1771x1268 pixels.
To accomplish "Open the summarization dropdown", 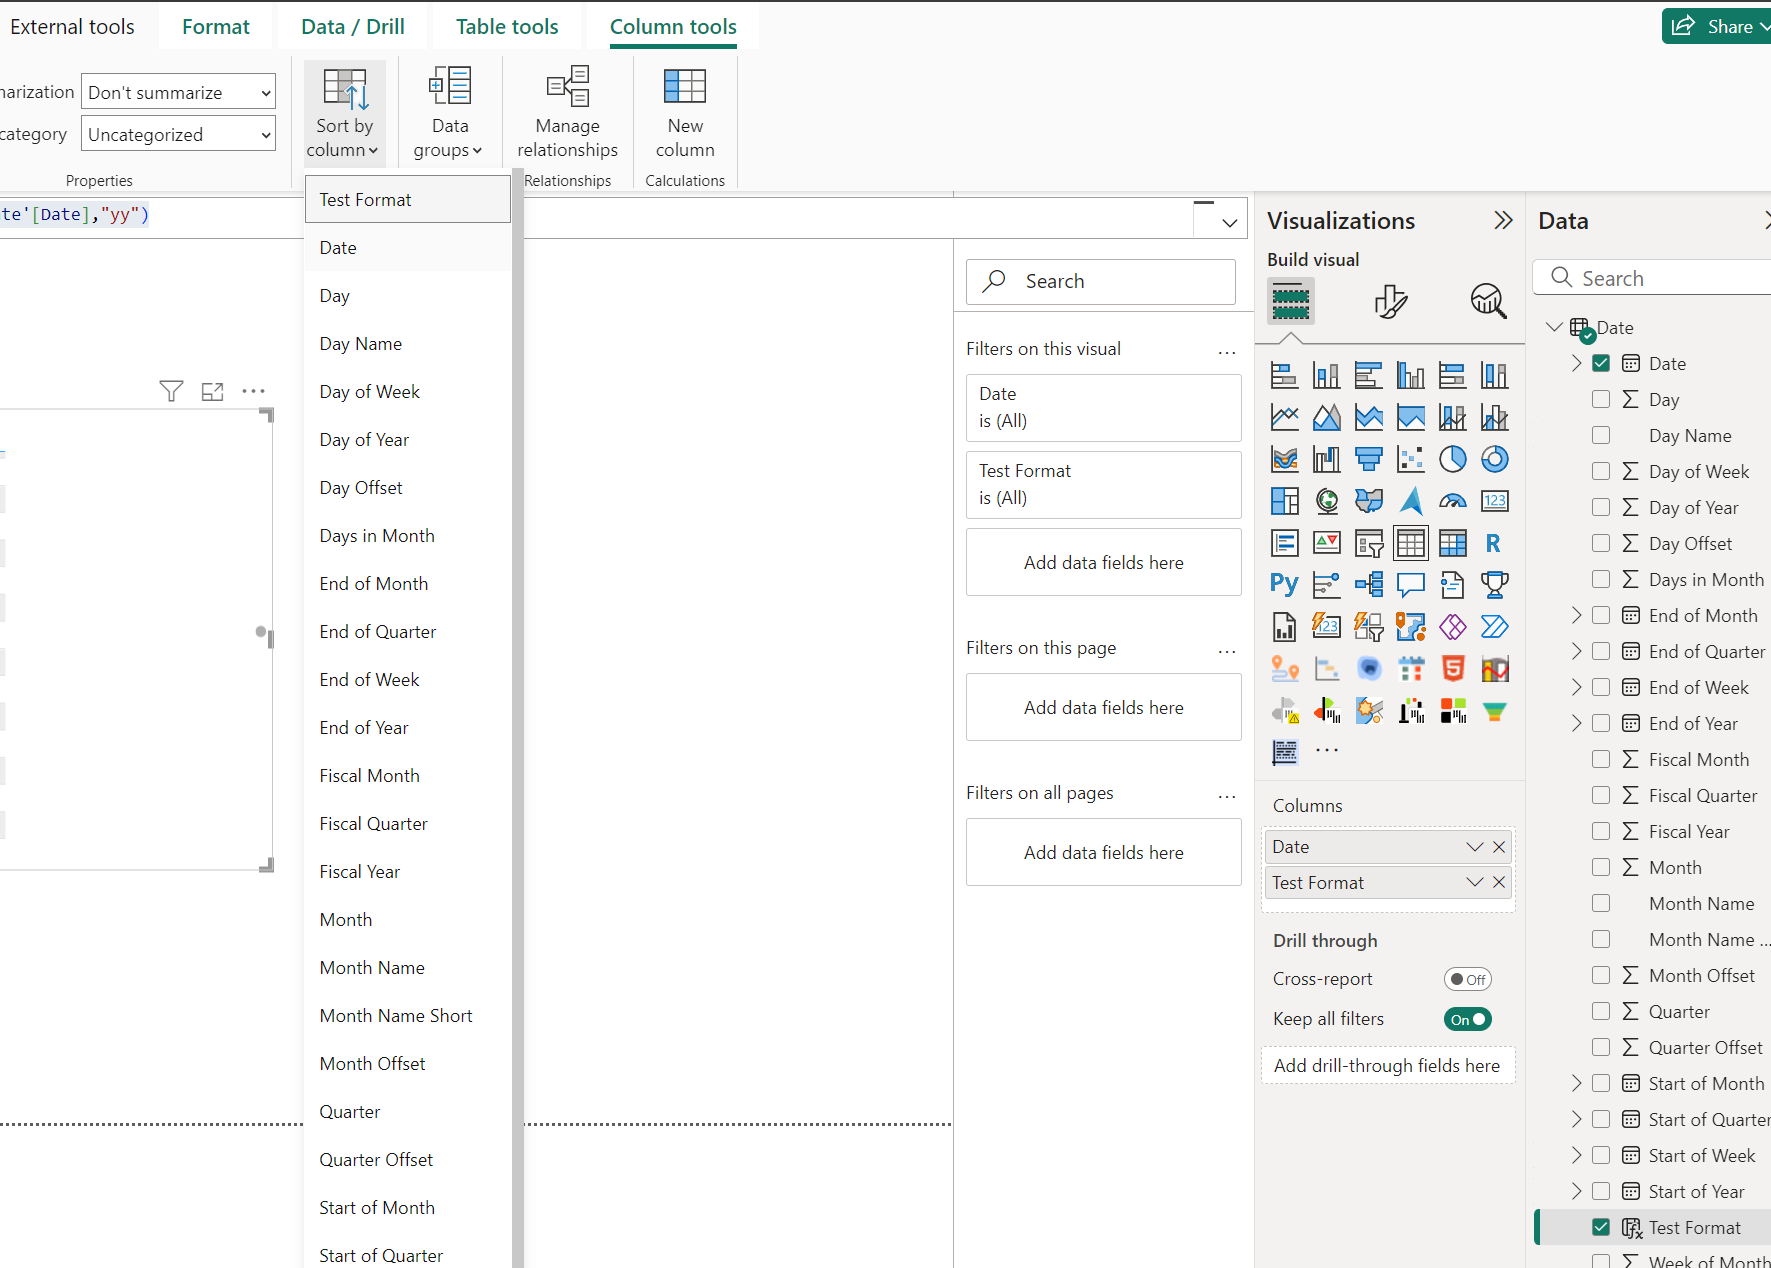I will coord(178,92).
